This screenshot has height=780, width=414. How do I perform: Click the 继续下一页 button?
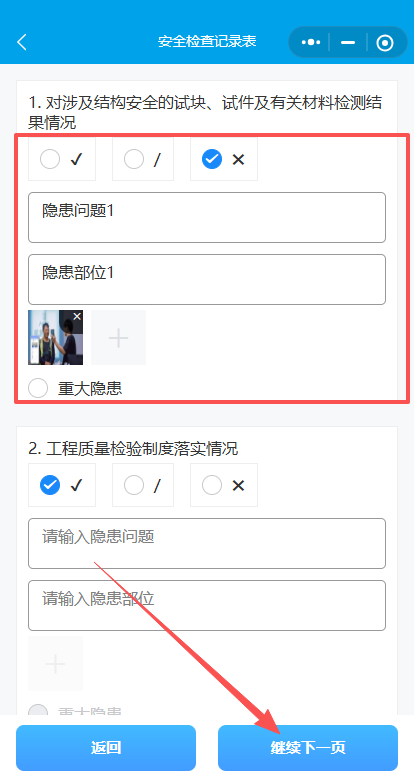point(308,748)
